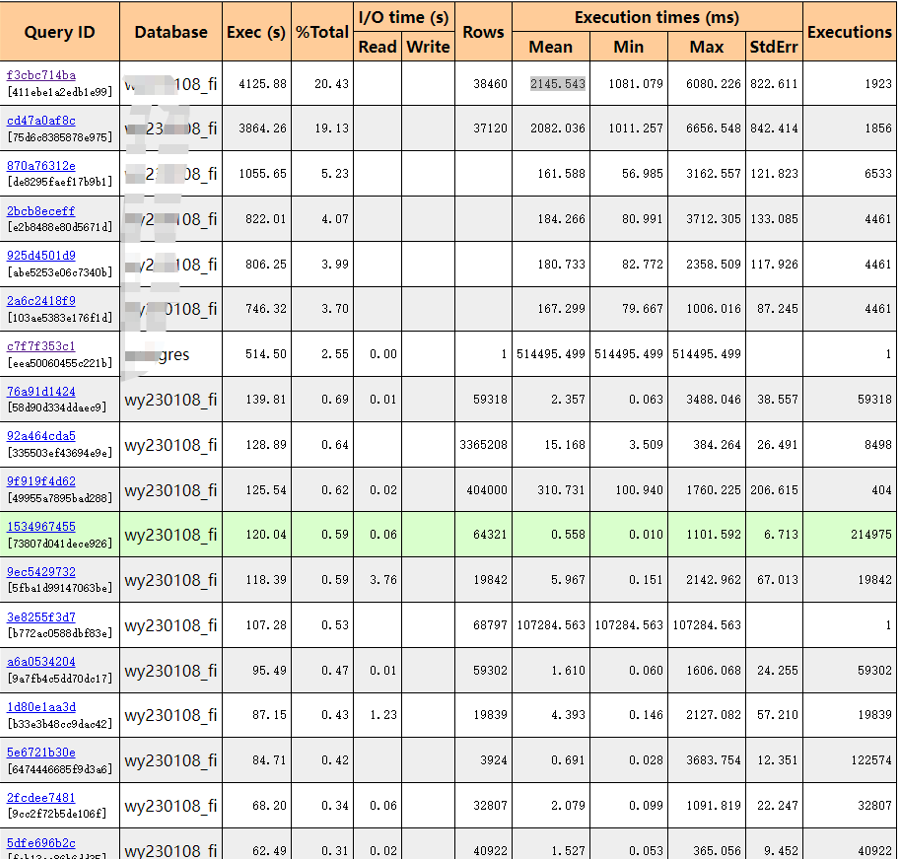Open highlighted row query link 1534967455
This screenshot has height=859, width=899.
[x=41, y=527]
